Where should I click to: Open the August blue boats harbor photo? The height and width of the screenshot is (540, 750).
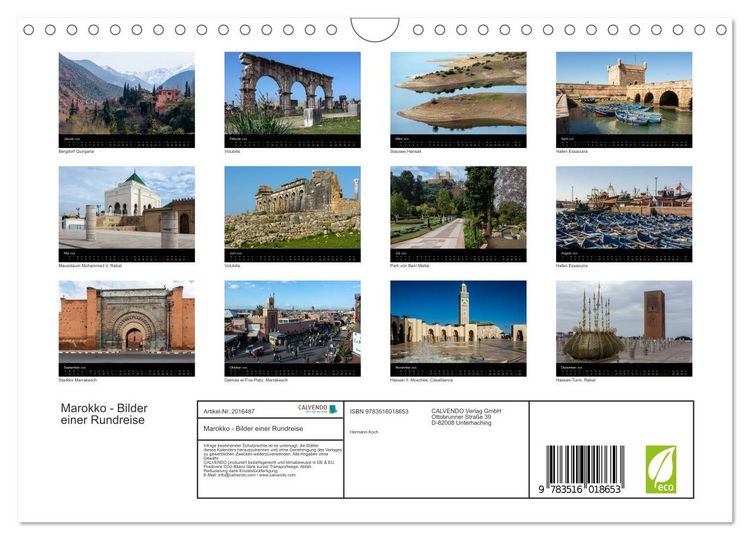(624, 207)
